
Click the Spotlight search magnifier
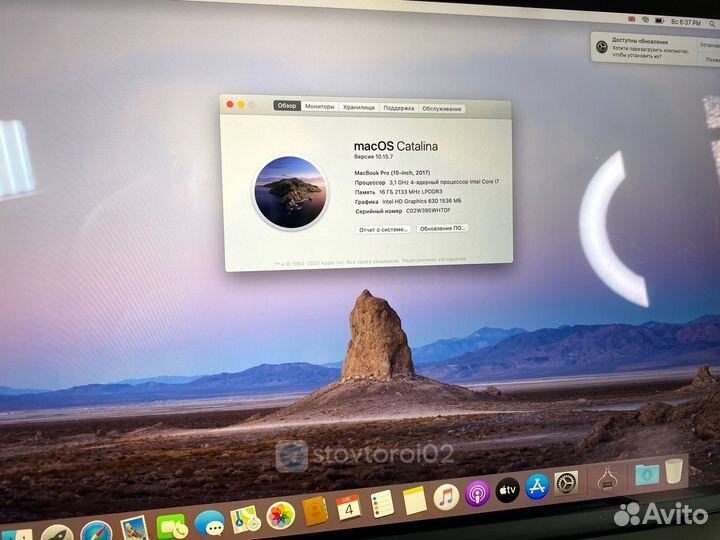[714, 23]
